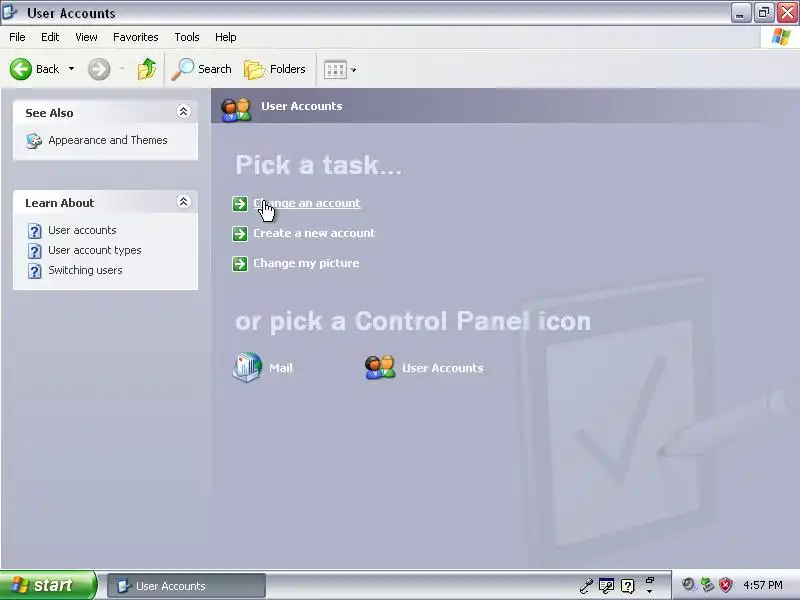Viewport: 800px width, 600px height.
Task: Open help topic User accounts
Action: [x=82, y=230]
